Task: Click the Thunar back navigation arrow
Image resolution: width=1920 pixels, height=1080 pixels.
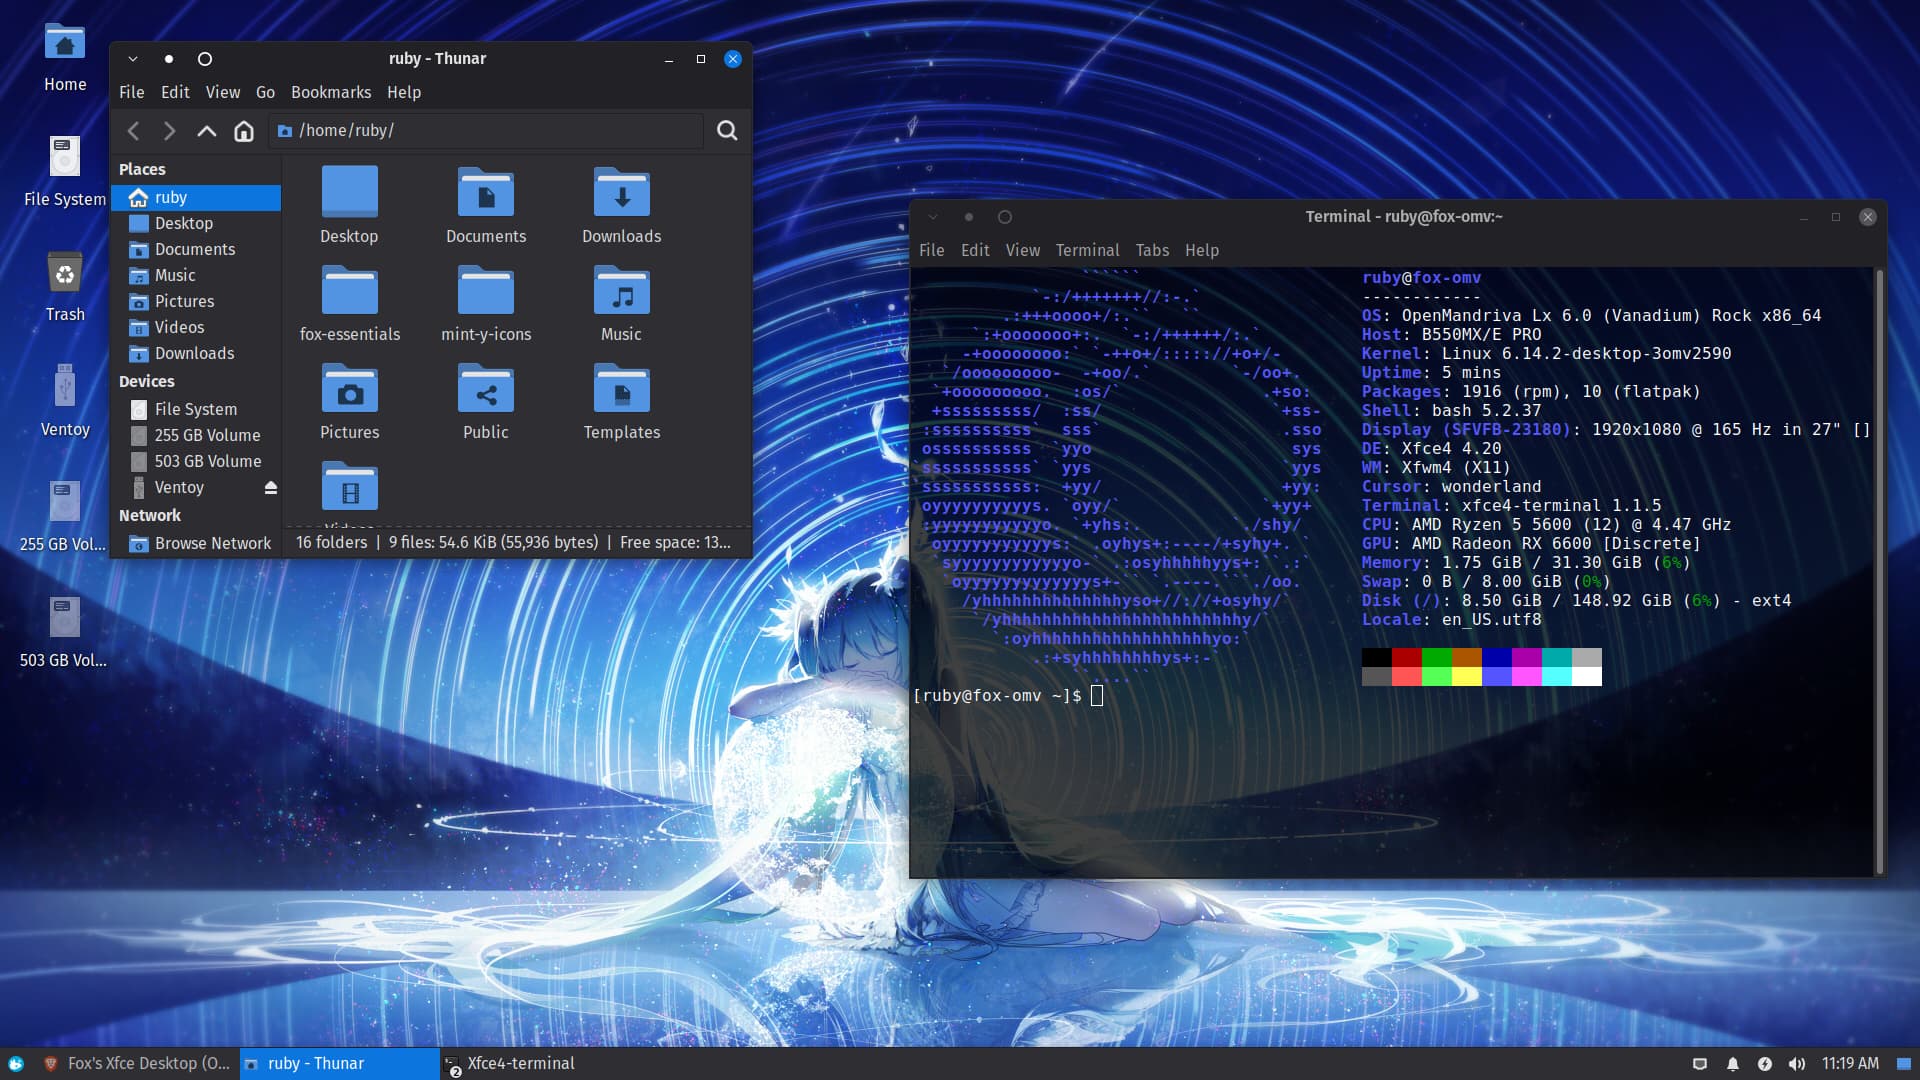Action: [133, 131]
